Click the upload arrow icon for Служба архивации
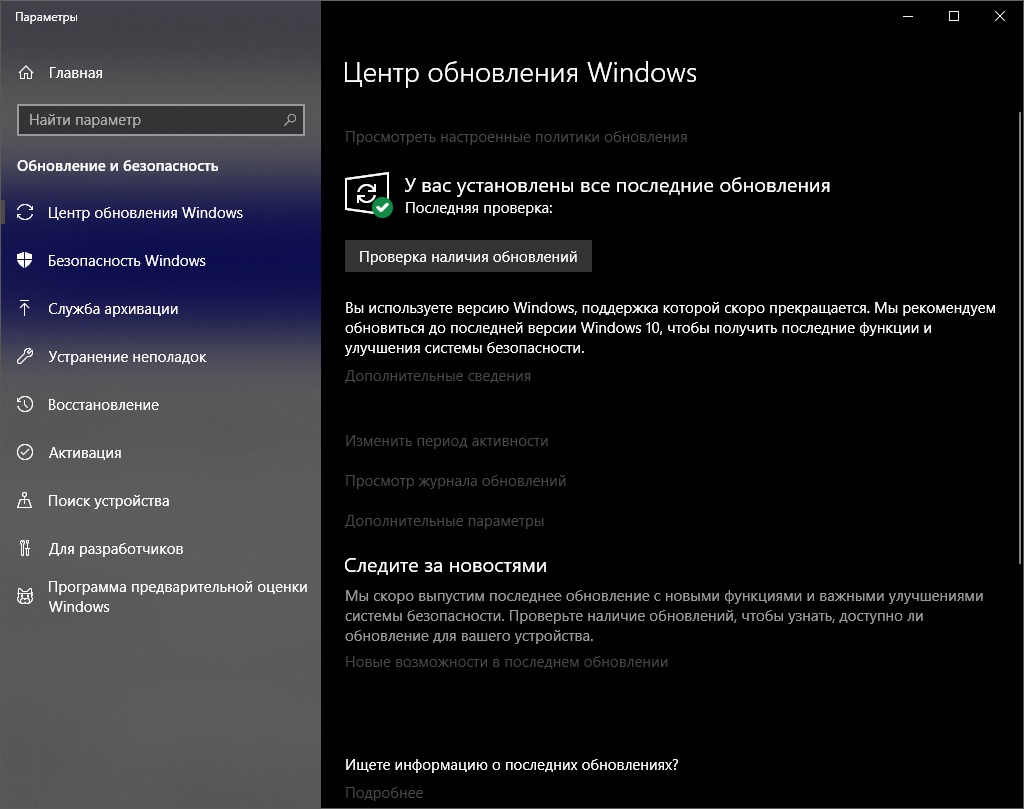1024x809 pixels. coord(25,308)
